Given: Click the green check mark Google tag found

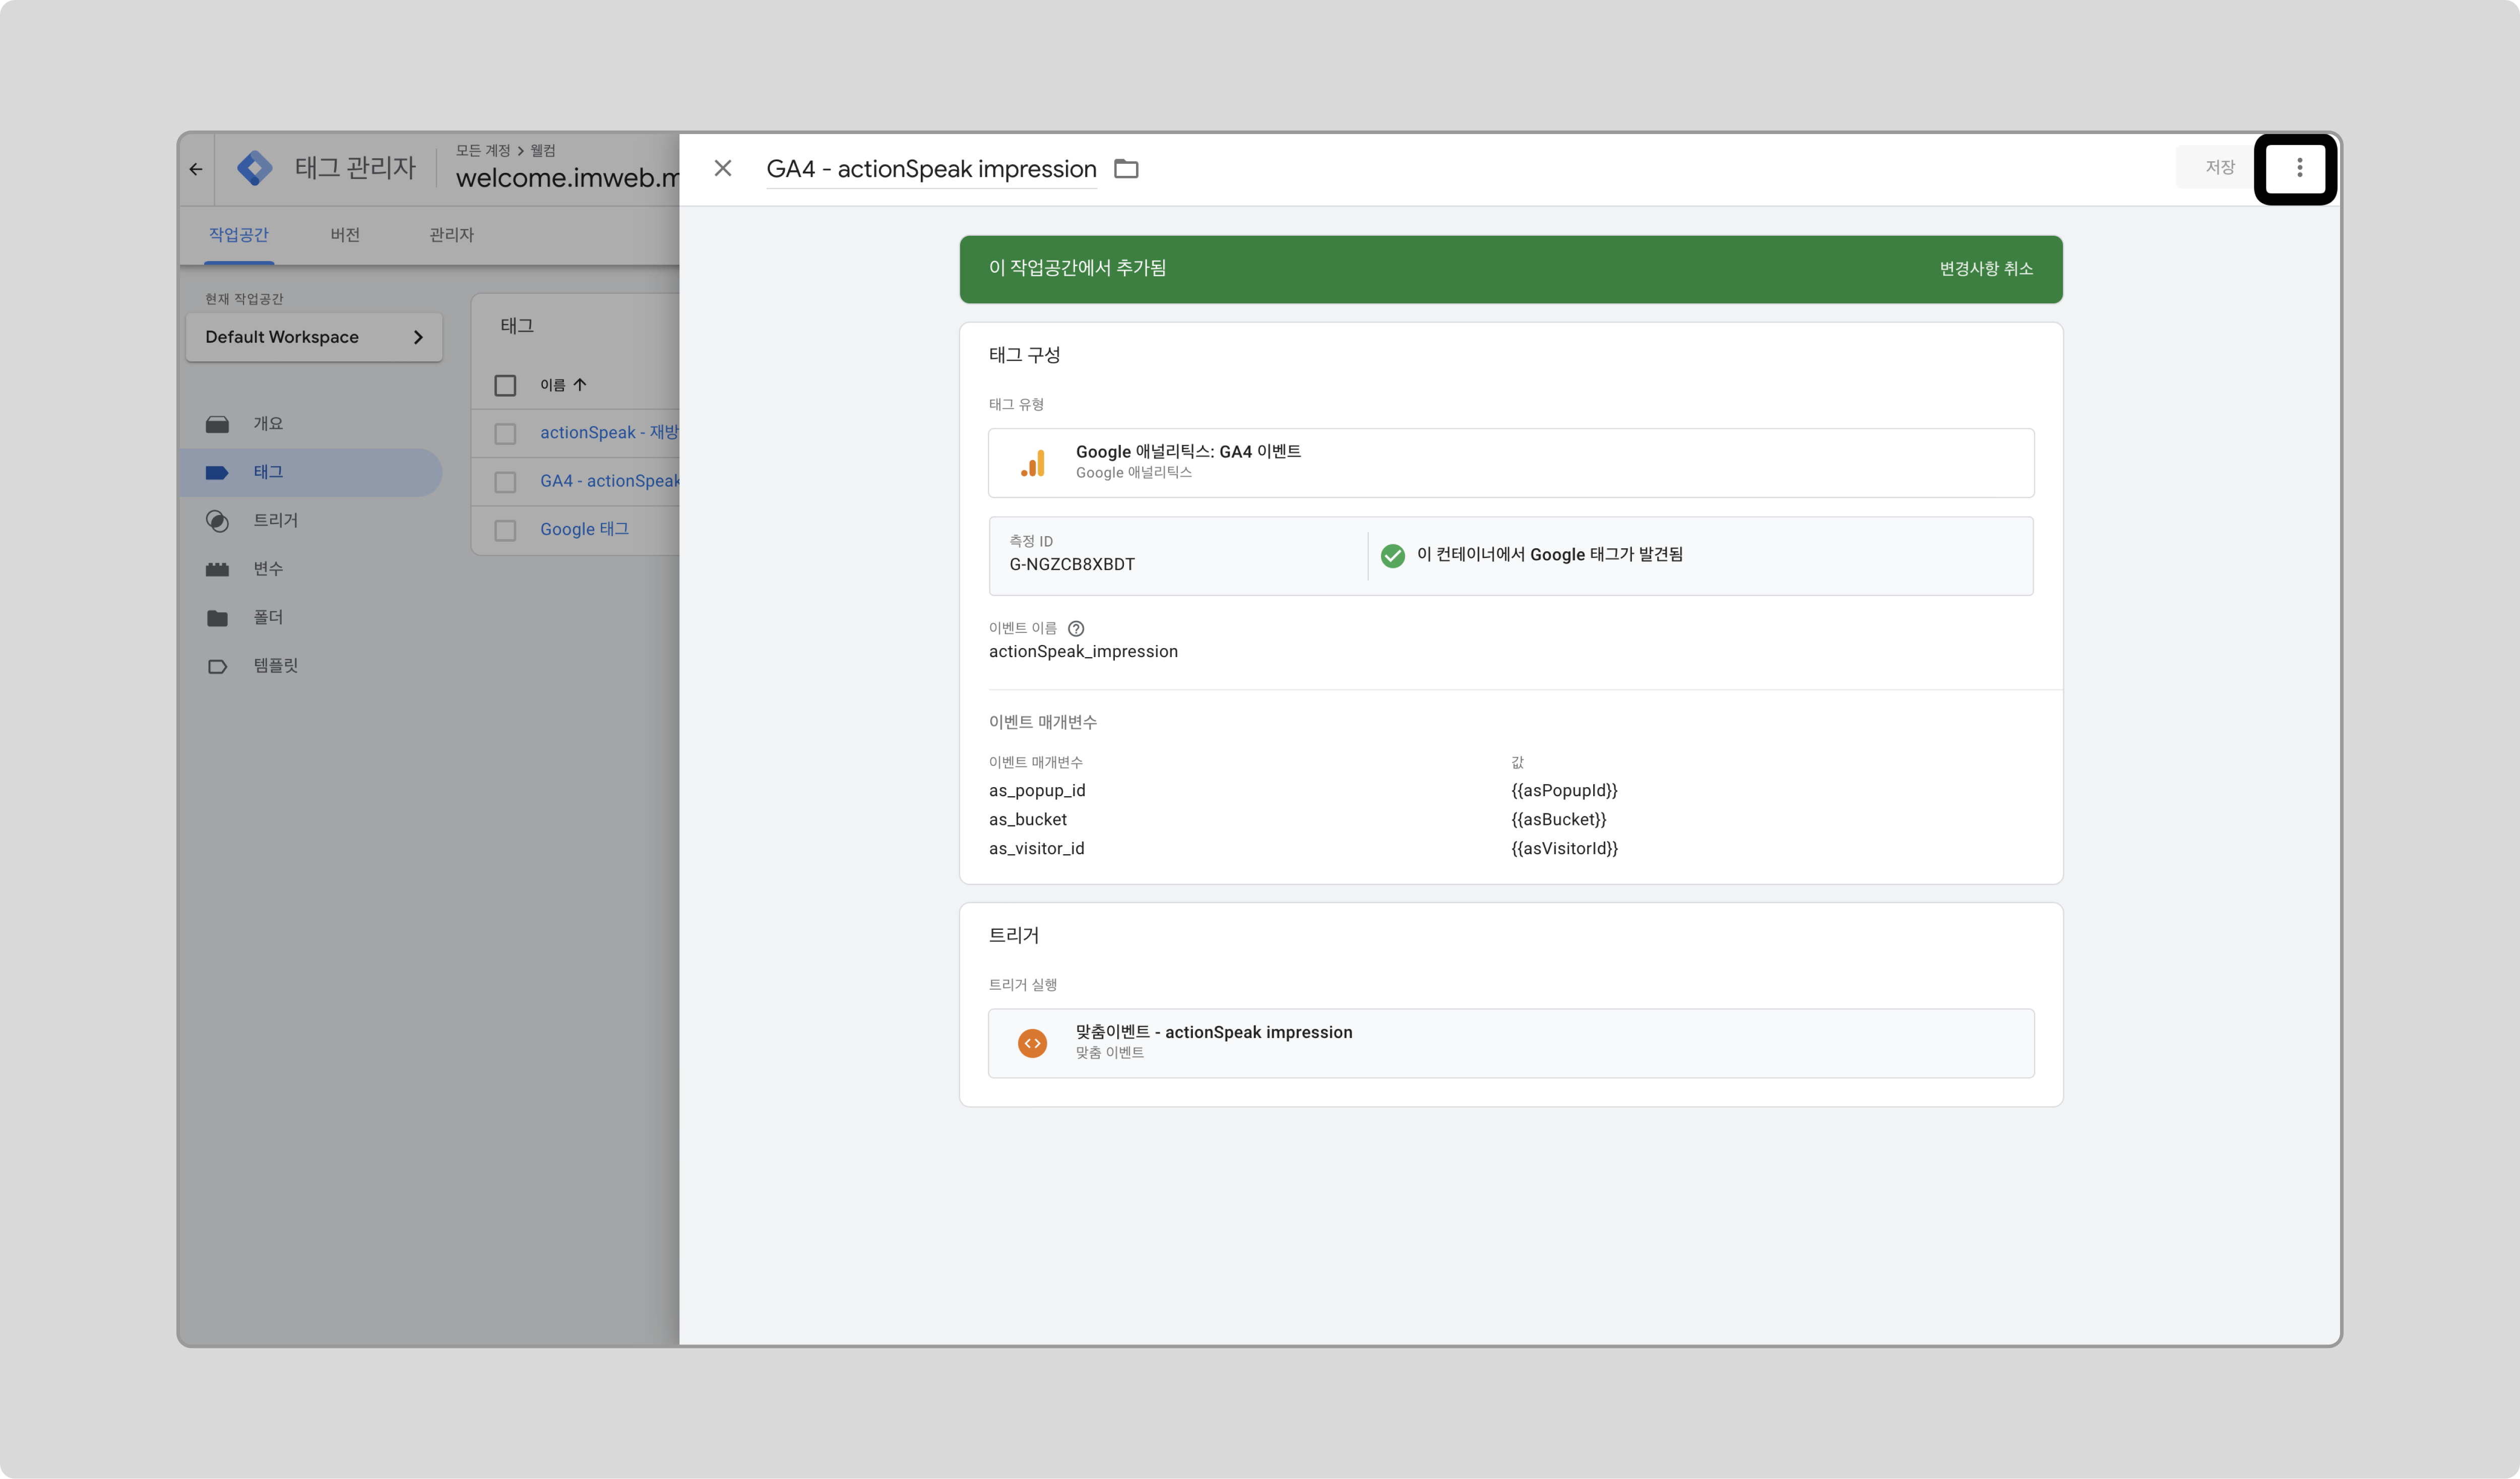Looking at the screenshot, I should (1392, 555).
